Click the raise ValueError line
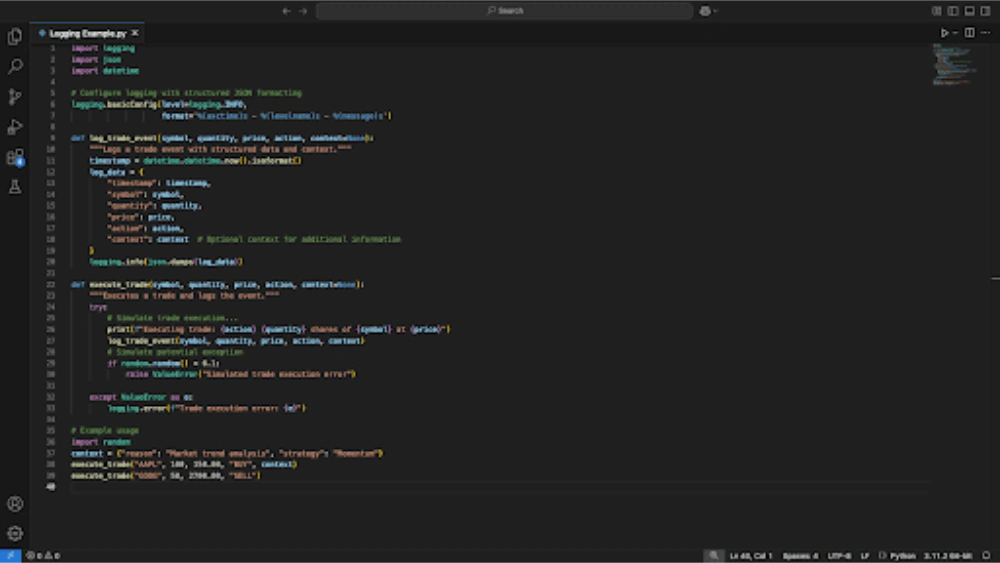The image size is (1000, 563). click(x=240, y=374)
